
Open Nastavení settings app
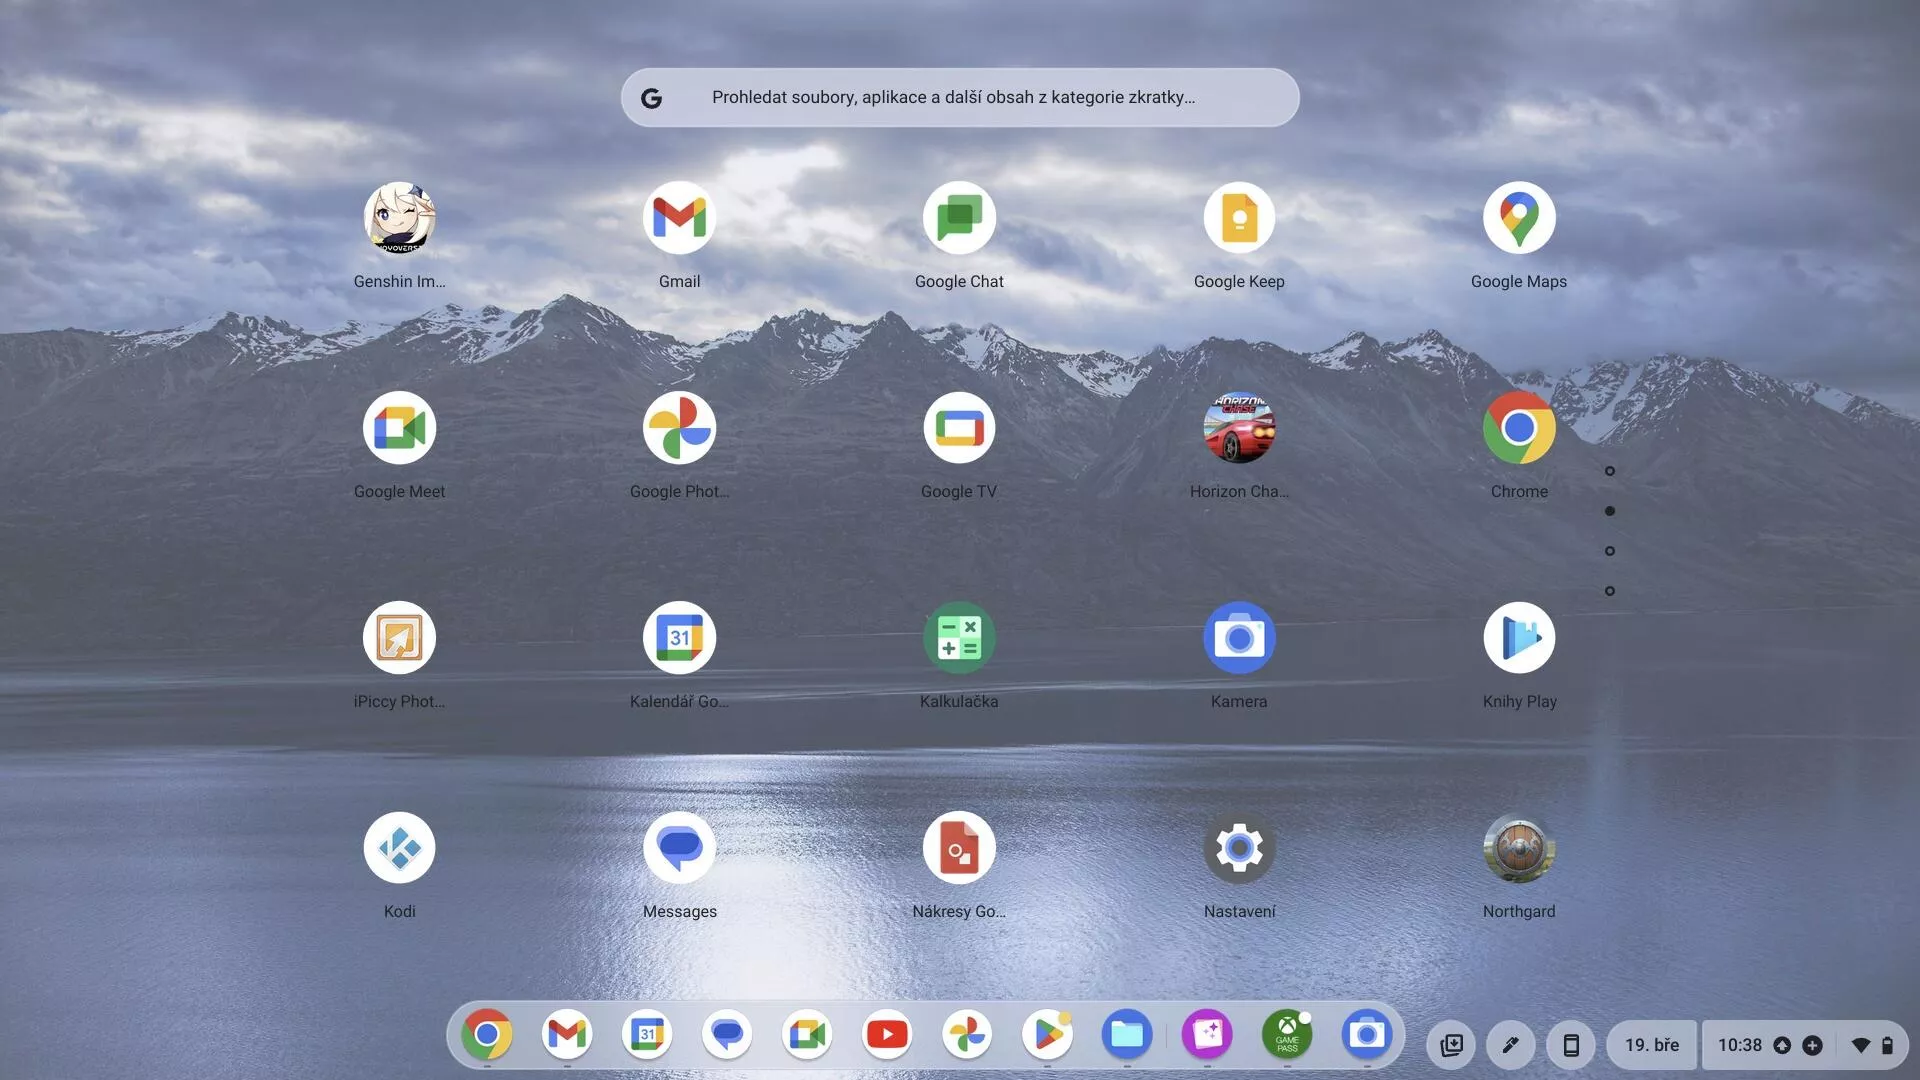pos(1239,848)
